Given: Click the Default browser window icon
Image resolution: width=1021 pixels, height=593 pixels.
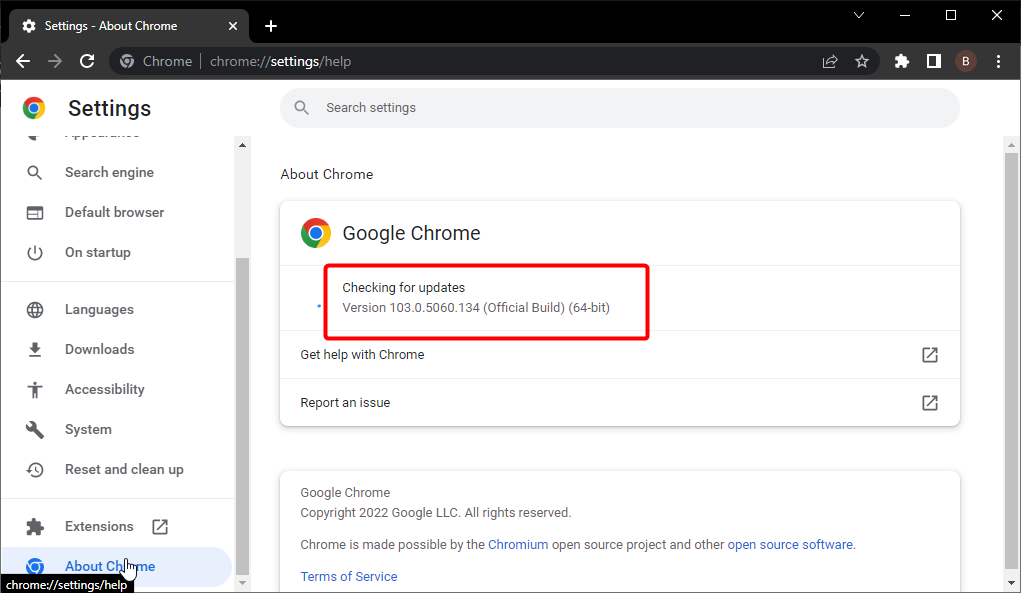Looking at the screenshot, I should (x=35, y=213).
